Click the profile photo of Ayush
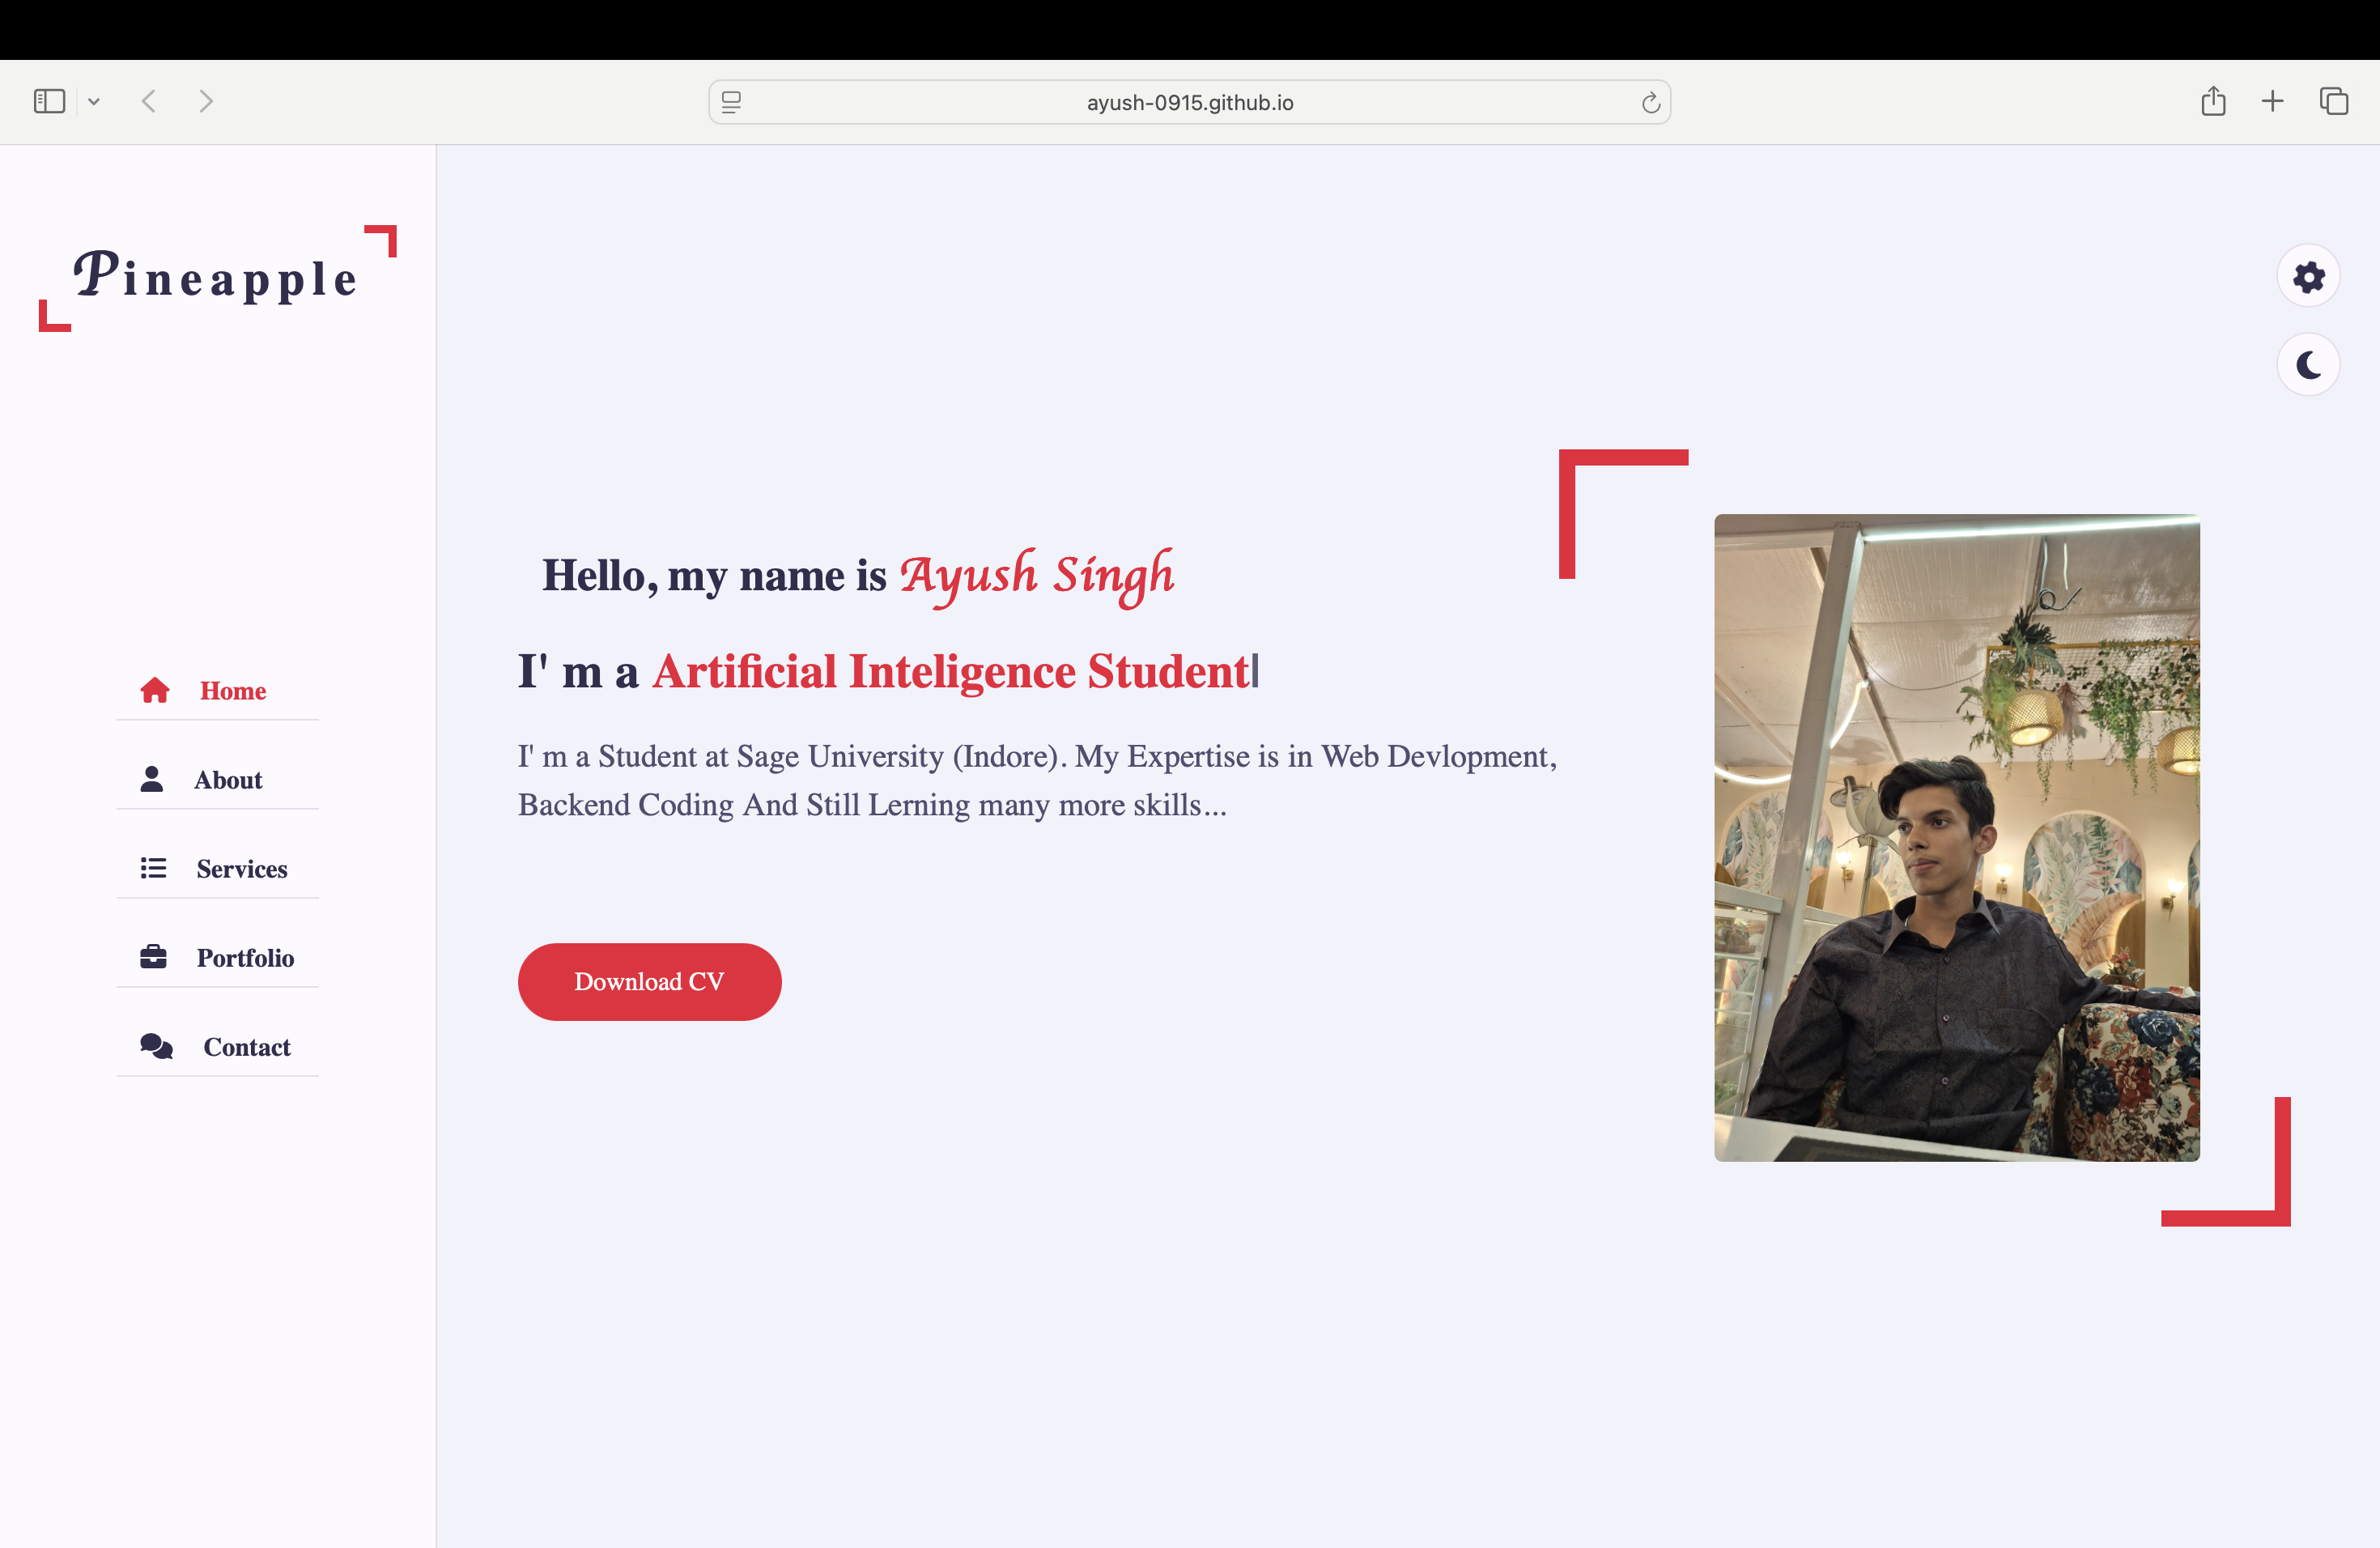2380x1548 pixels. [x=1957, y=838]
